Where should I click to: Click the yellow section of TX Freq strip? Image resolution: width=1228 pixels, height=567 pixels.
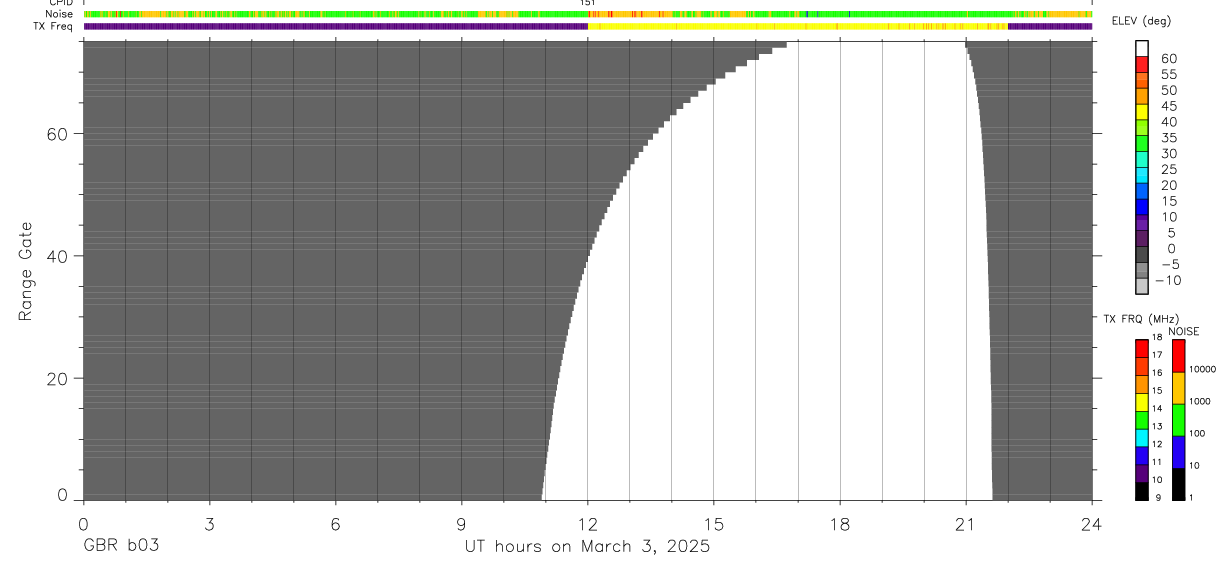pyautogui.click(x=797, y=26)
